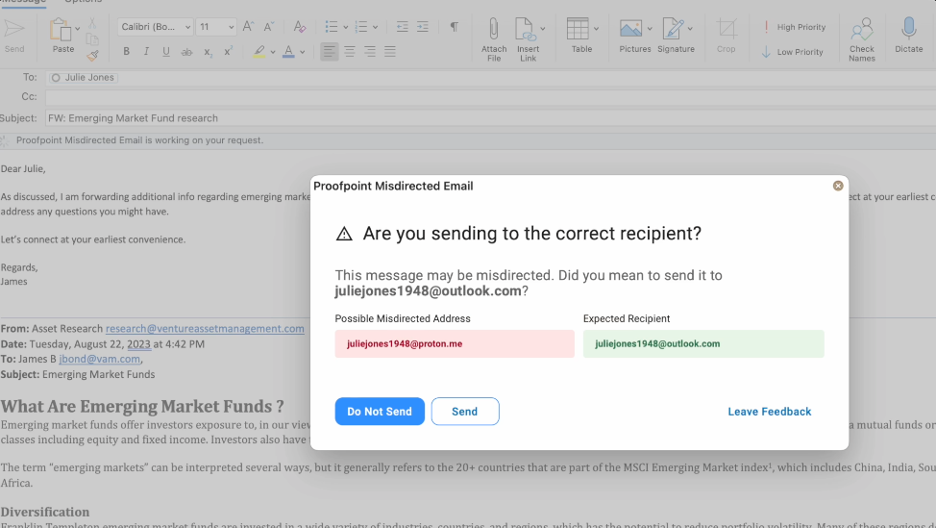This screenshot has width=936, height=528.
Task: Click the Send button in Proofpoint dialog
Action: coord(465,411)
